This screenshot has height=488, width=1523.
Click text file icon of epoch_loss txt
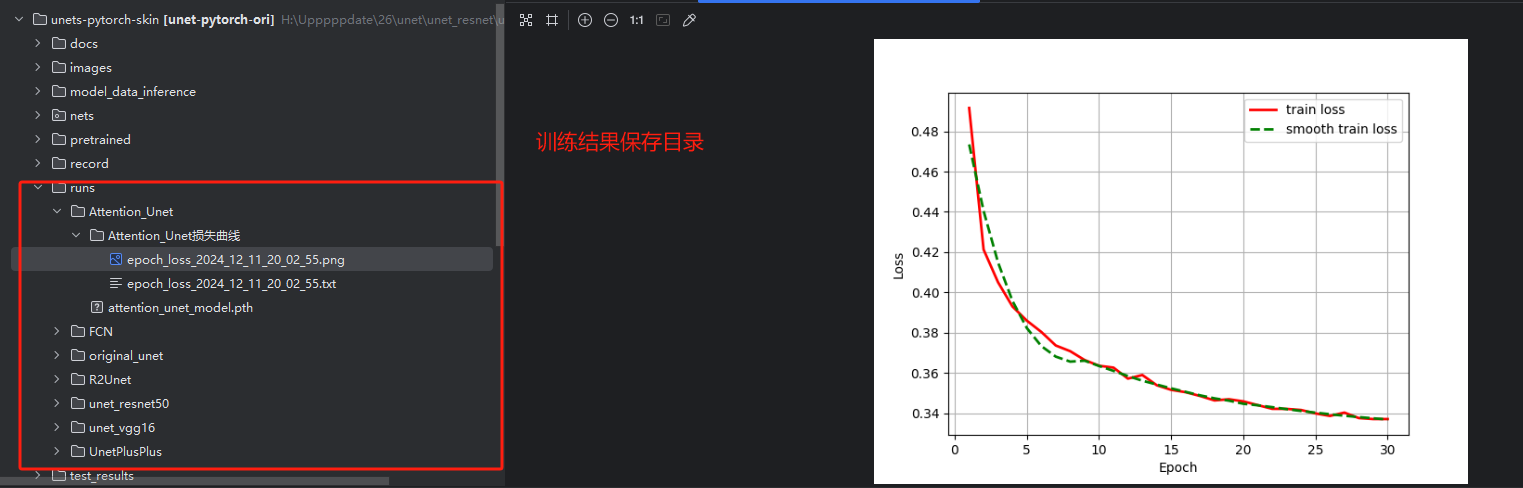point(116,283)
